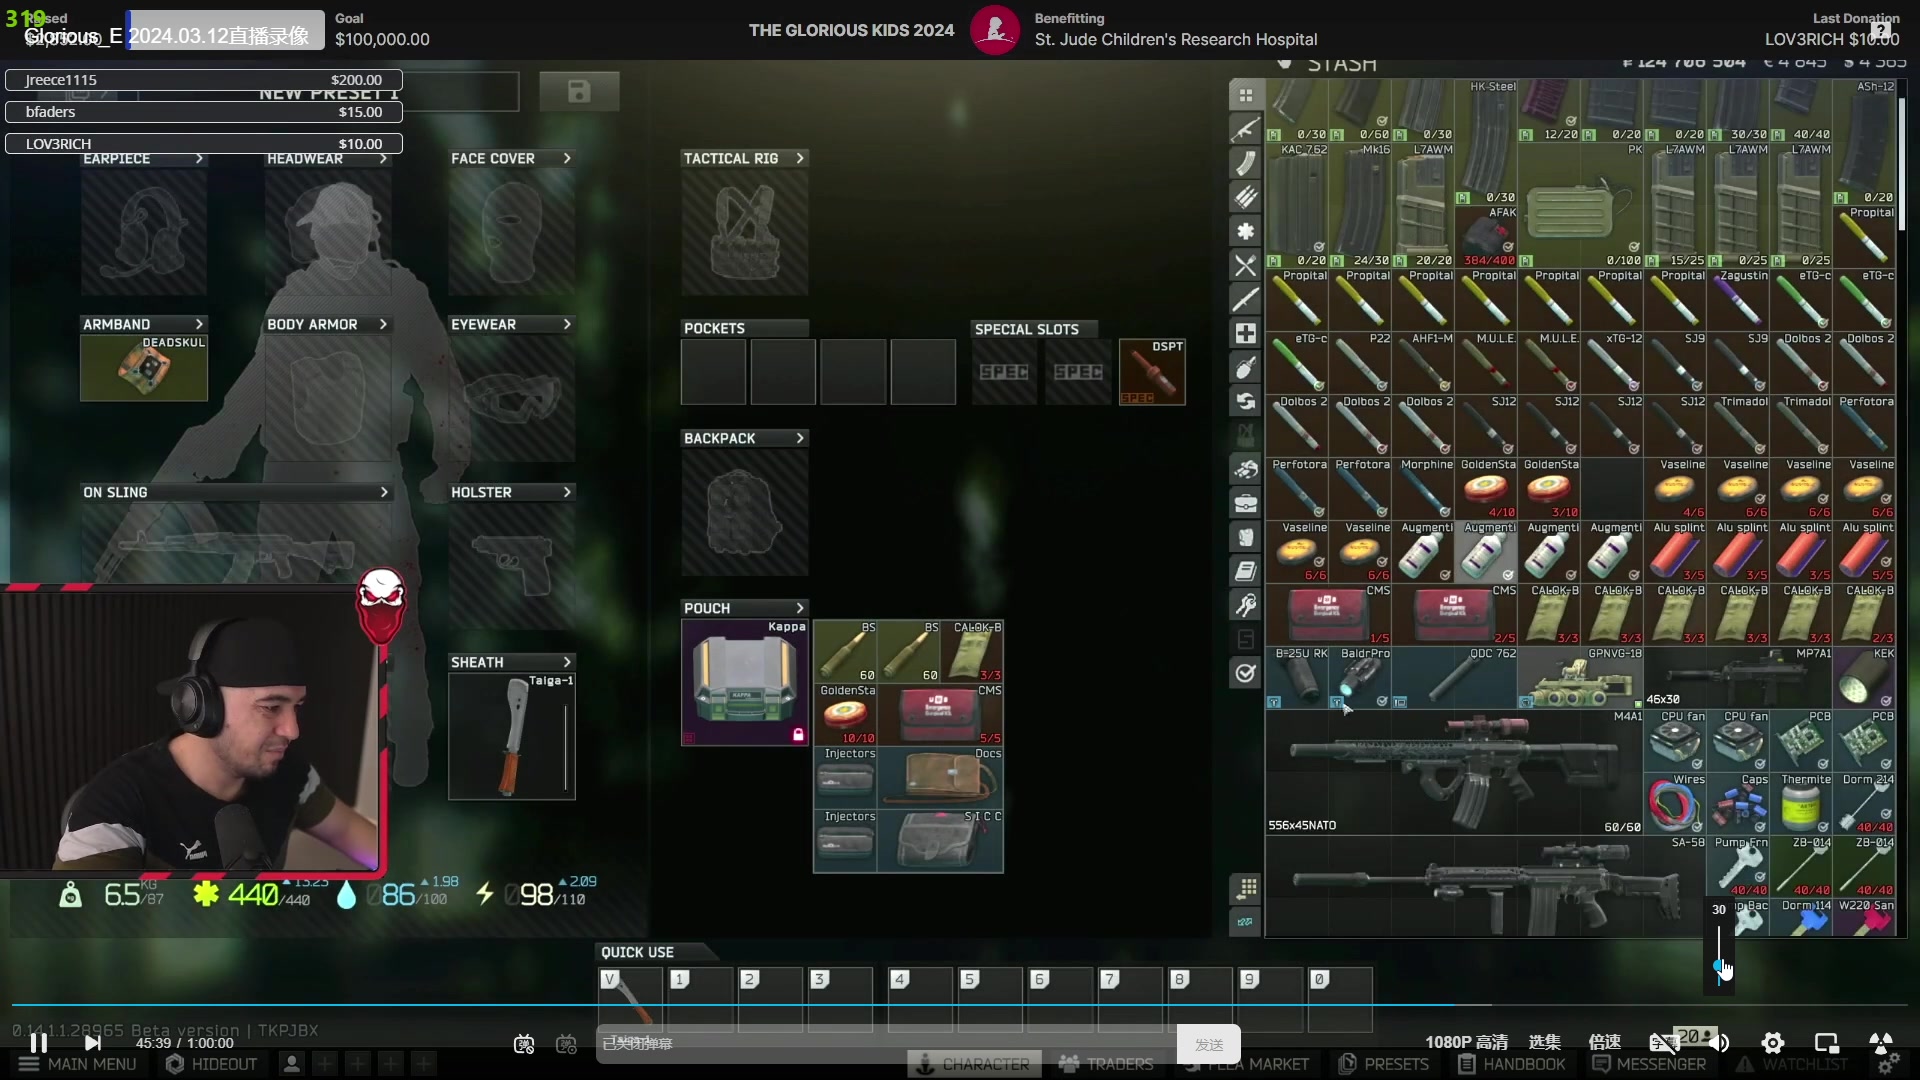Filter stash by weapons rifle icon
The image size is (1920, 1080).
1246,129
